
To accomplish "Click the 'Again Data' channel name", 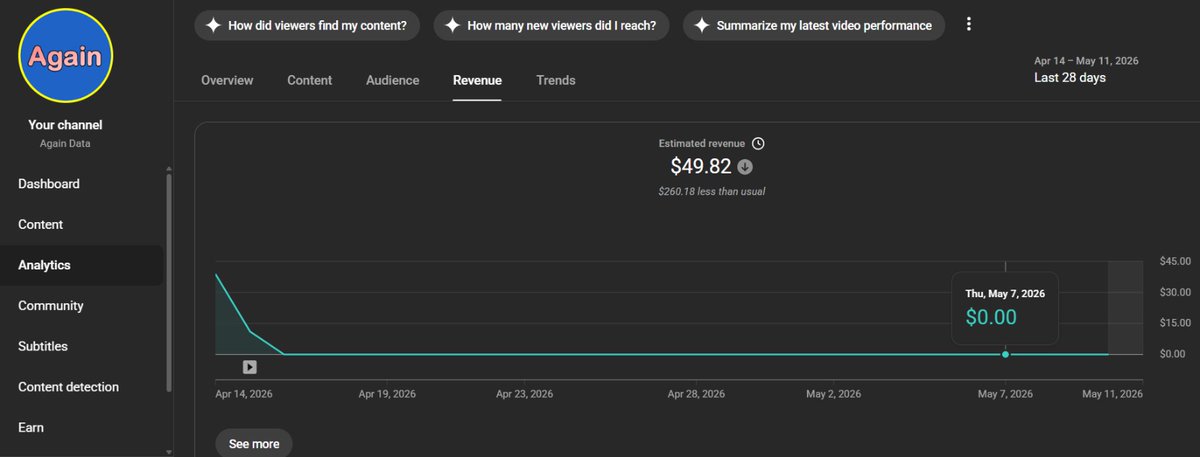I will [65, 144].
